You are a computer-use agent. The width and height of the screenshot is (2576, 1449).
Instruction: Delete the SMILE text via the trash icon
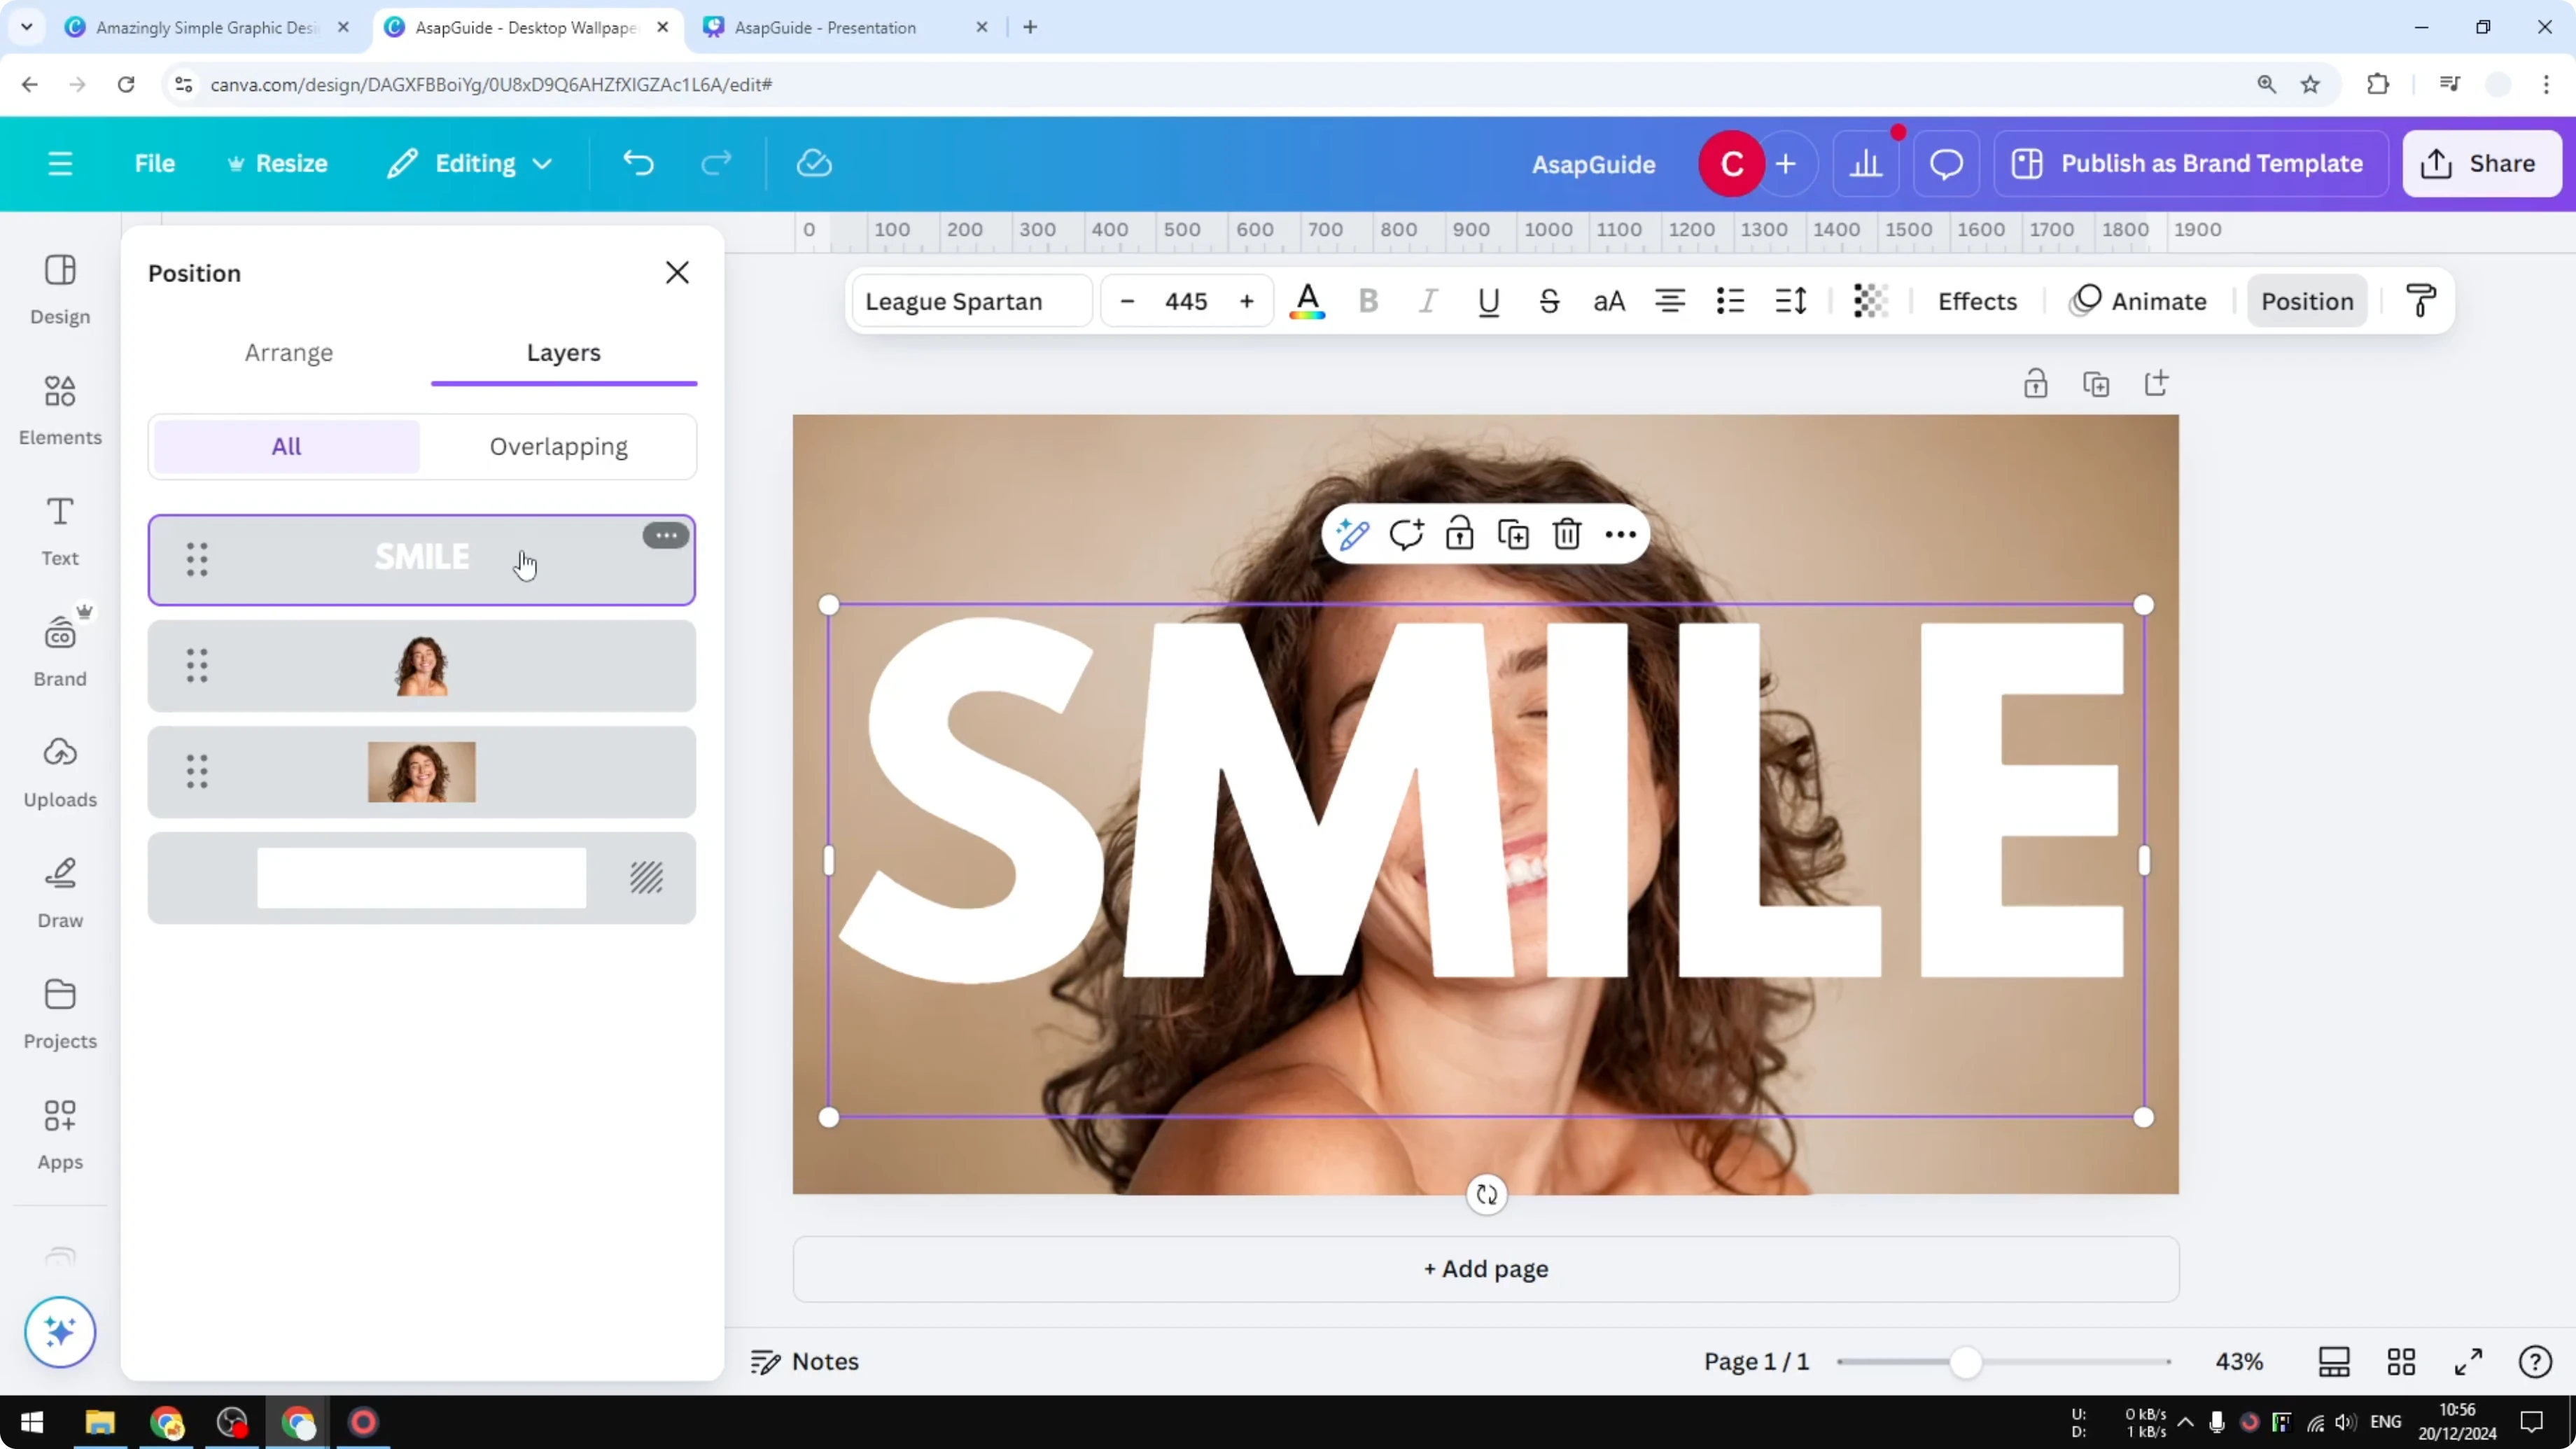point(1566,533)
